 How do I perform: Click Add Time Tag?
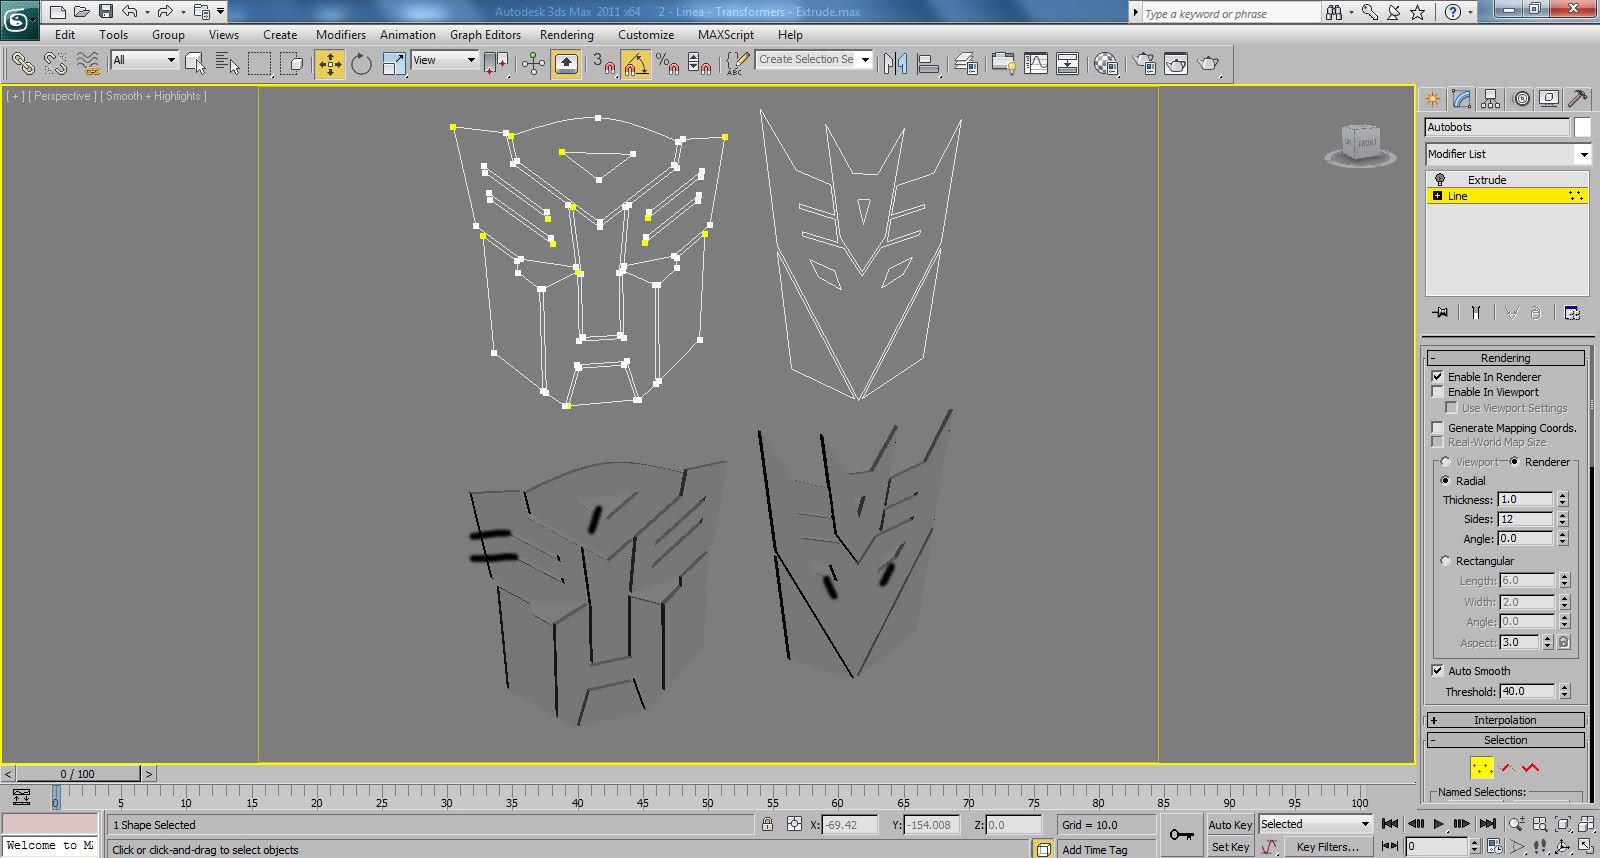tap(1094, 850)
